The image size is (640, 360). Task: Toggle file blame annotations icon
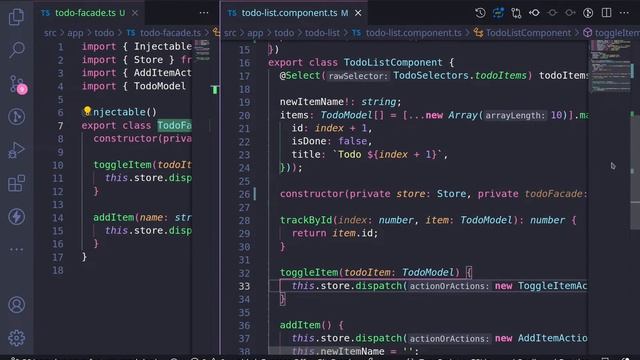coord(498,13)
